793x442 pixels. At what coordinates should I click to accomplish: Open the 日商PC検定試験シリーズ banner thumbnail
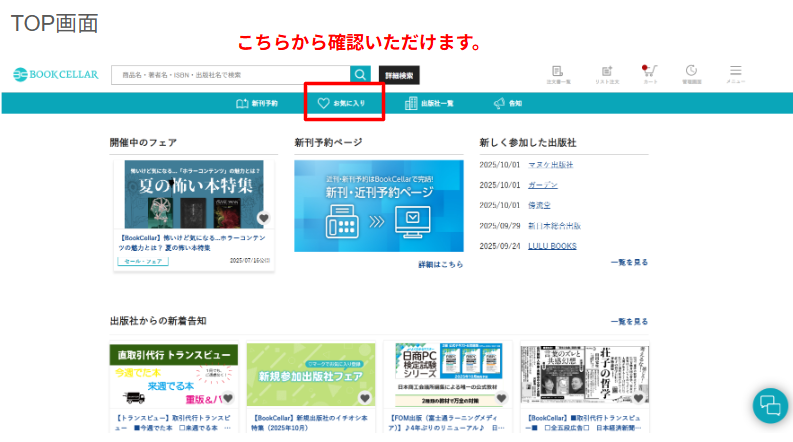tap(448, 375)
